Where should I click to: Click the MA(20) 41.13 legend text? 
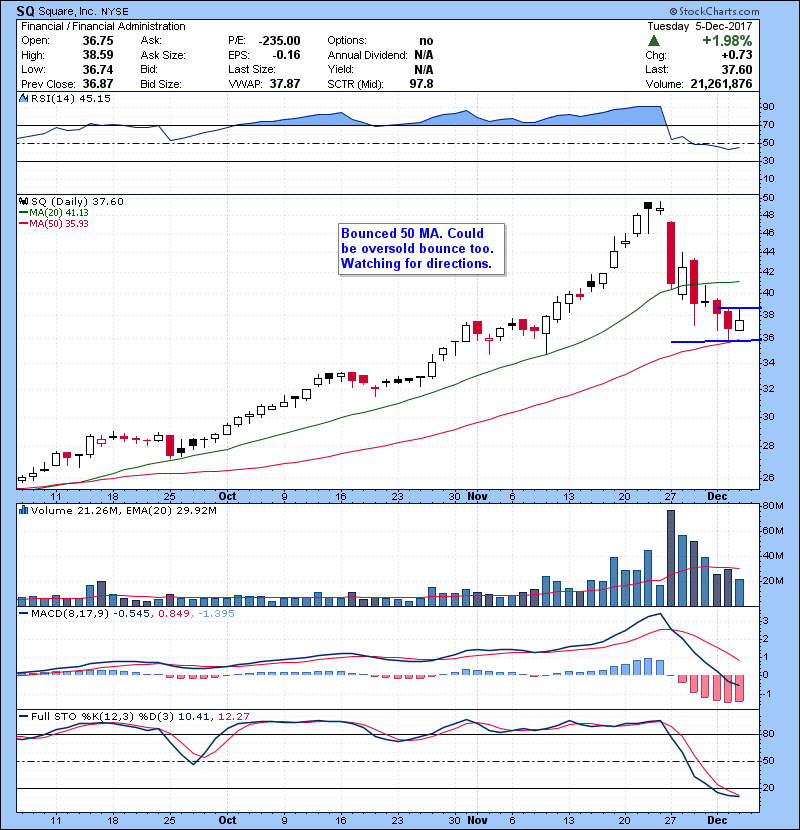pos(59,212)
